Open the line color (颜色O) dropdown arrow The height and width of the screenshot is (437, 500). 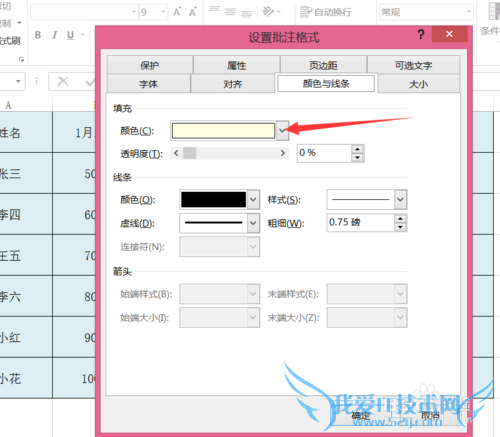[253, 200]
